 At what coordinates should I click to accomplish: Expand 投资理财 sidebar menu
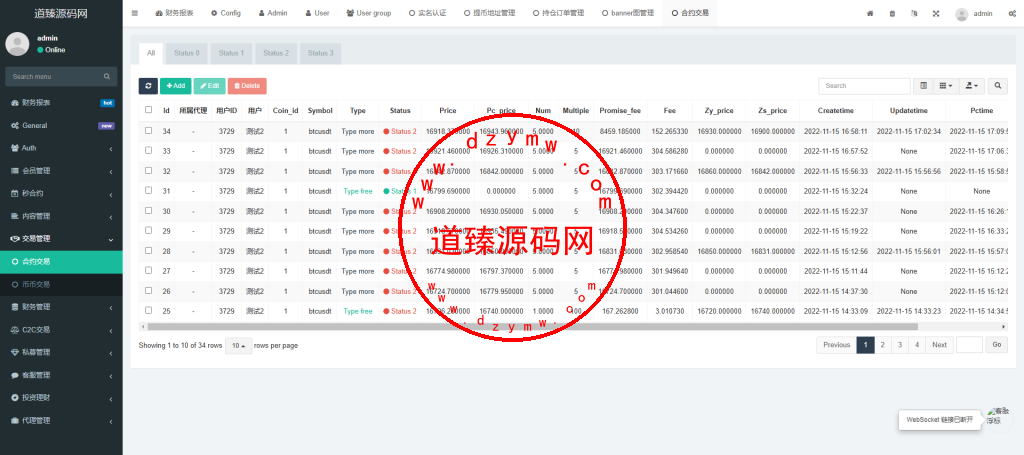pyautogui.click(x=61, y=398)
